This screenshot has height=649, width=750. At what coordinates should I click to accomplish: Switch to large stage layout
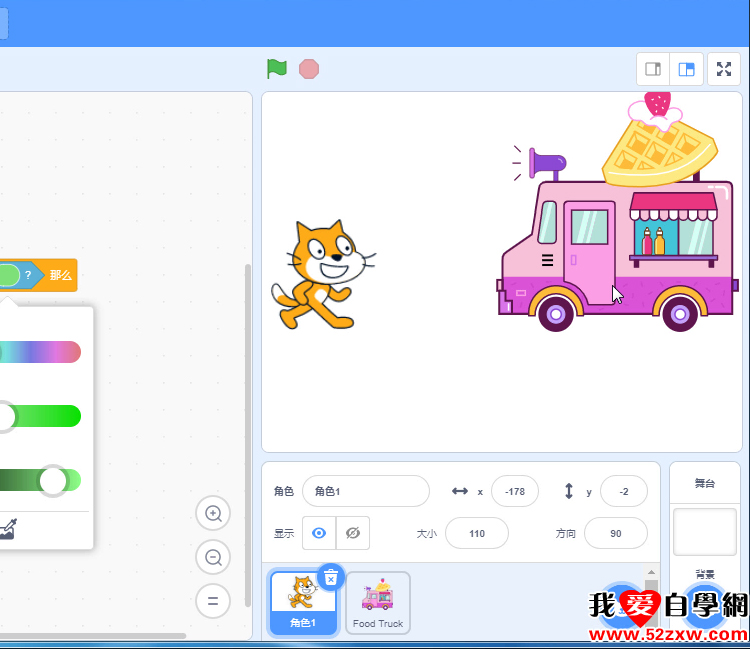686,69
